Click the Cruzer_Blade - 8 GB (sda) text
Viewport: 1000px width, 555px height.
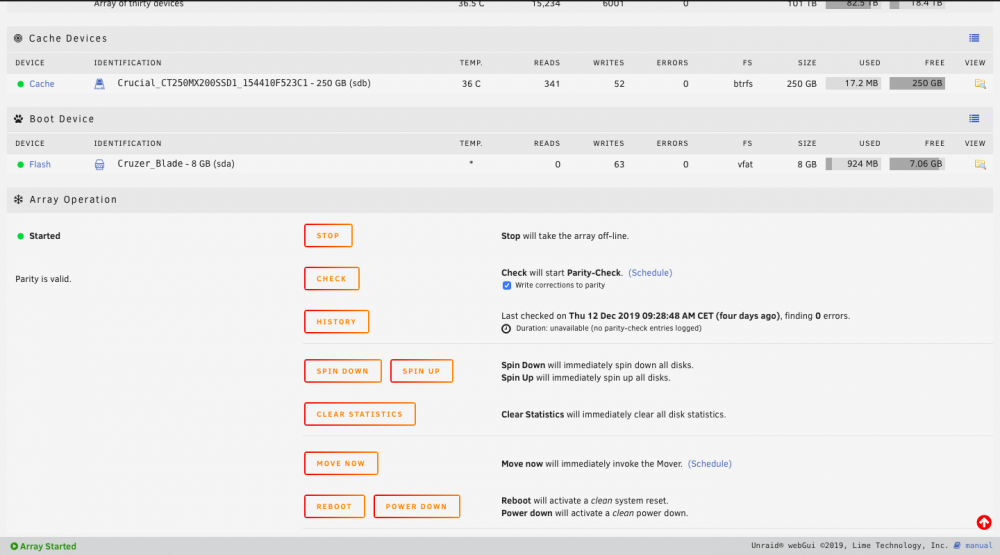coord(176,164)
